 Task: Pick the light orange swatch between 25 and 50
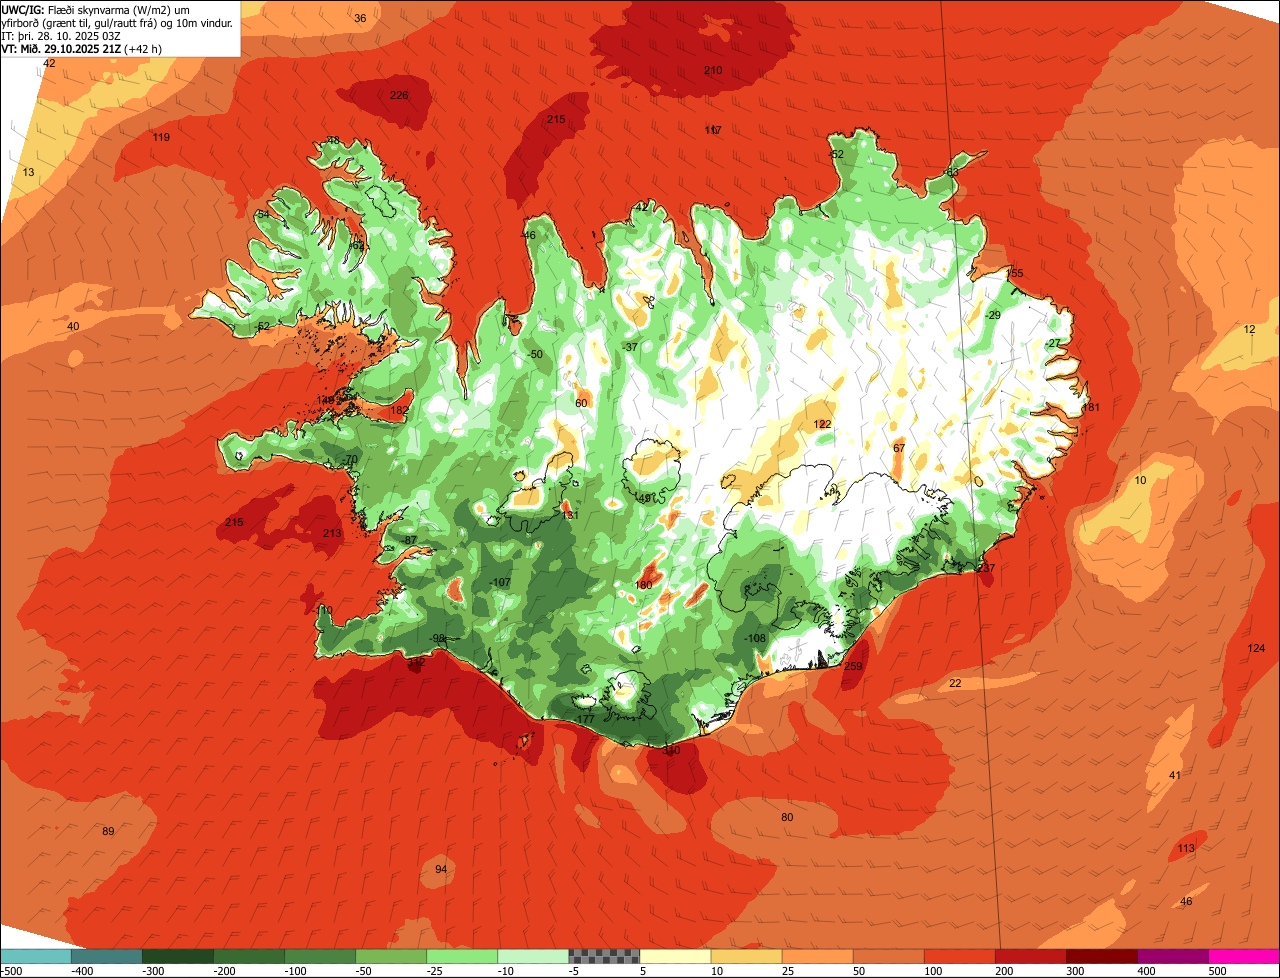[817, 956]
